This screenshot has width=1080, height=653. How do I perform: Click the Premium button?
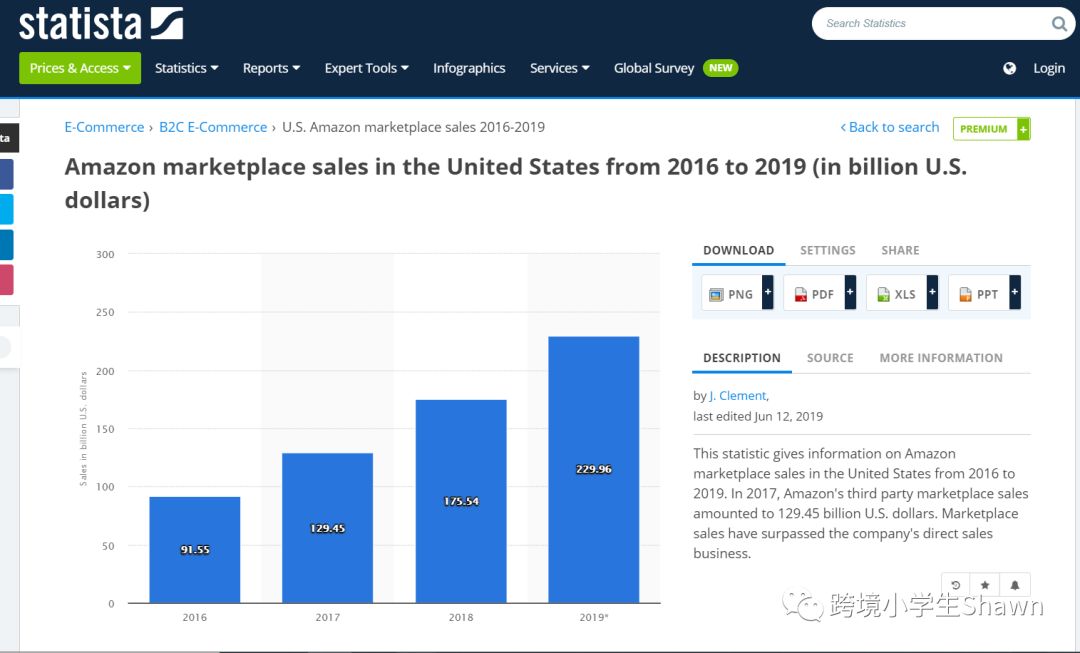pos(990,129)
